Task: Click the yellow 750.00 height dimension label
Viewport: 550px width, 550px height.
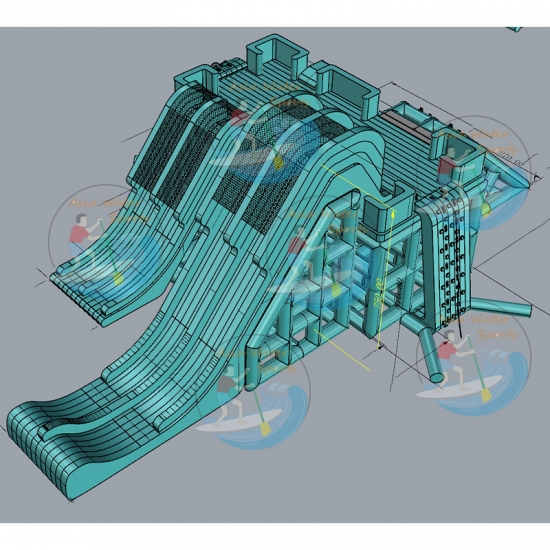Action: pyautogui.click(x=378, y=294)
